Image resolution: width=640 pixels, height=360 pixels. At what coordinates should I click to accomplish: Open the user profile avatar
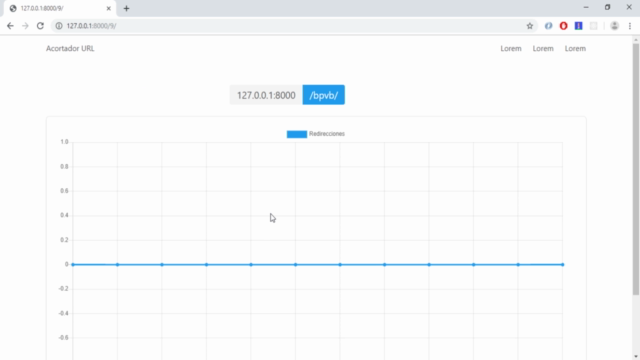point(614,26)
